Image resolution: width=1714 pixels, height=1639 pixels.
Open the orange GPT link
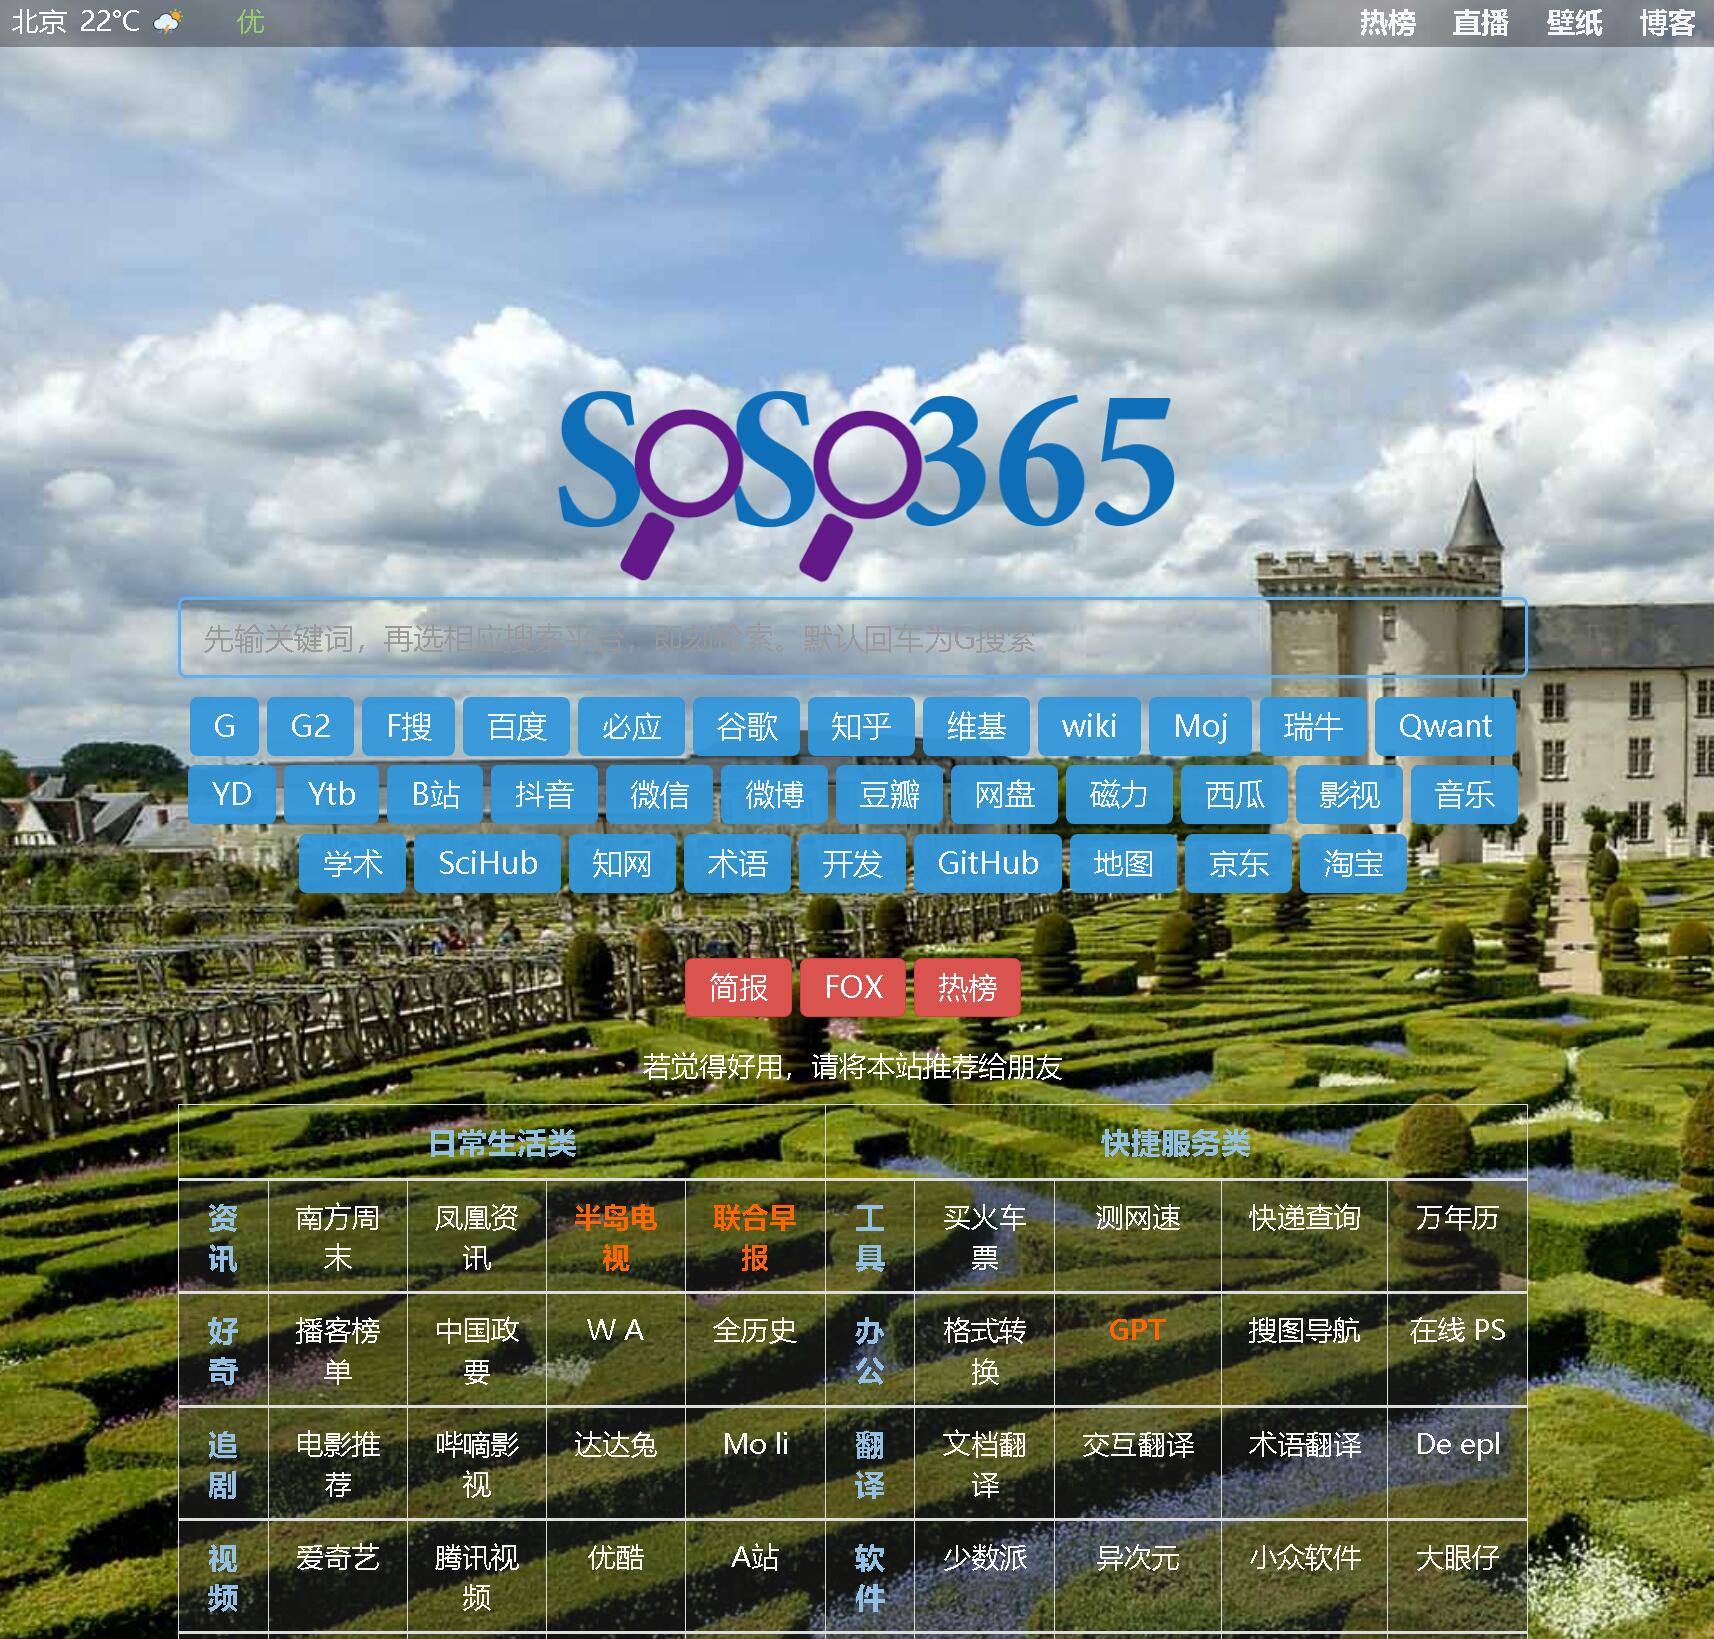(x=1137, y=1330)
